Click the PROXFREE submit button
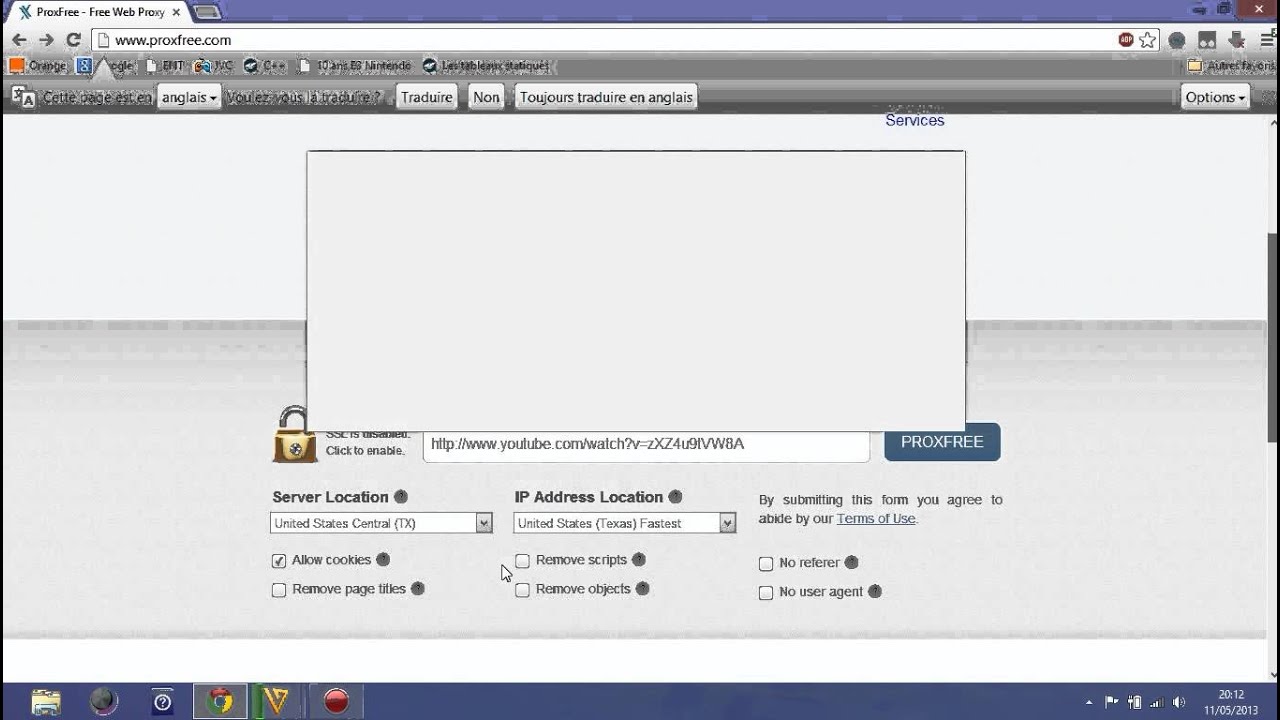This screenshot has width=1280, height=720. coord(942,442)
